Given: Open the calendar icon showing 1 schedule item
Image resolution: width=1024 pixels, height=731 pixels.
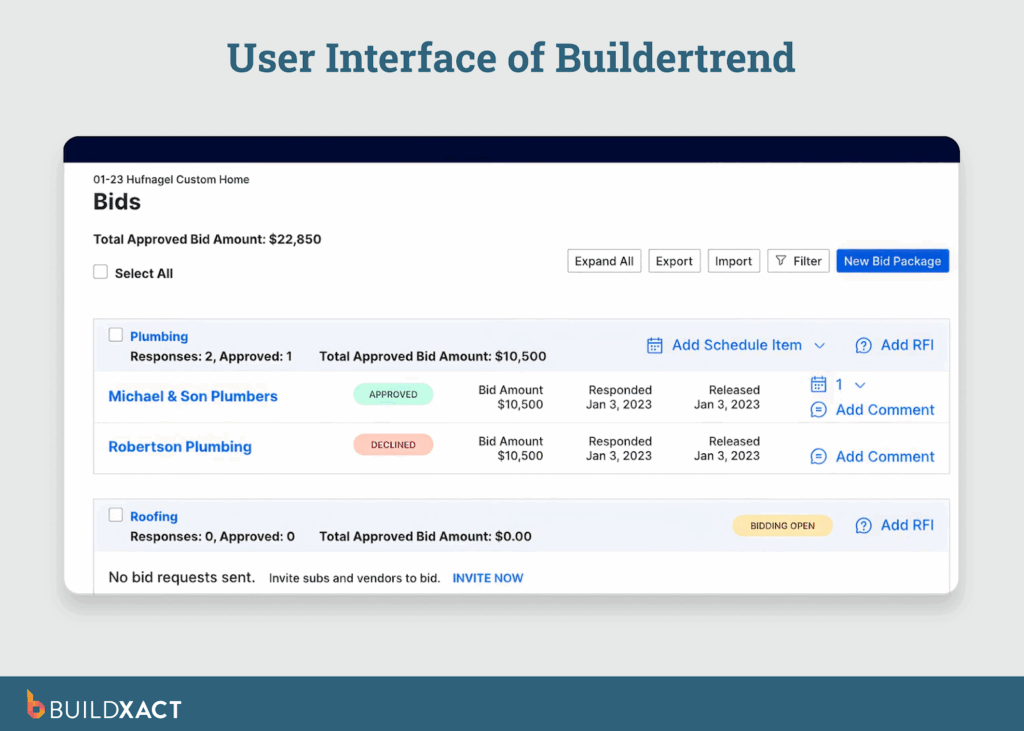Looking at the screenshot, I should 820,384.
